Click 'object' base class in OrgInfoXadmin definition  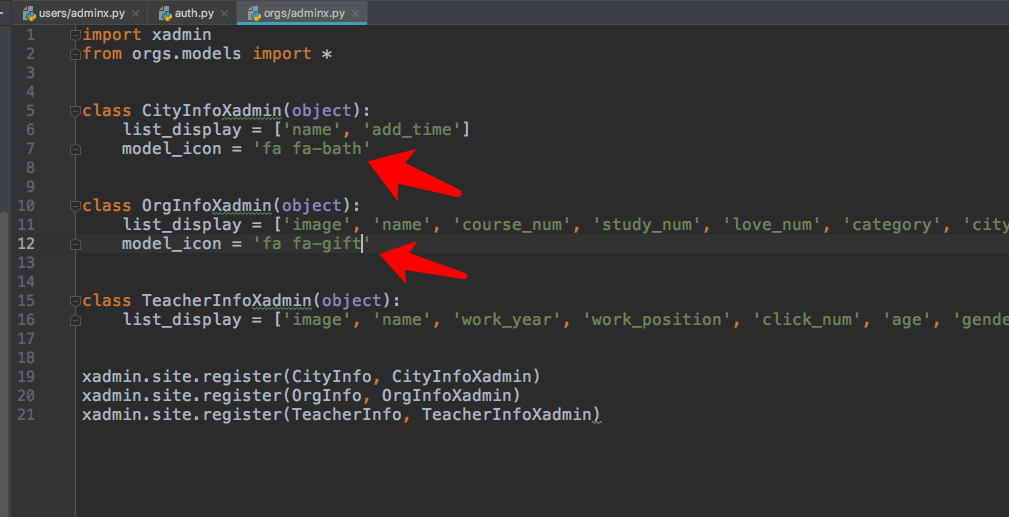312,206
